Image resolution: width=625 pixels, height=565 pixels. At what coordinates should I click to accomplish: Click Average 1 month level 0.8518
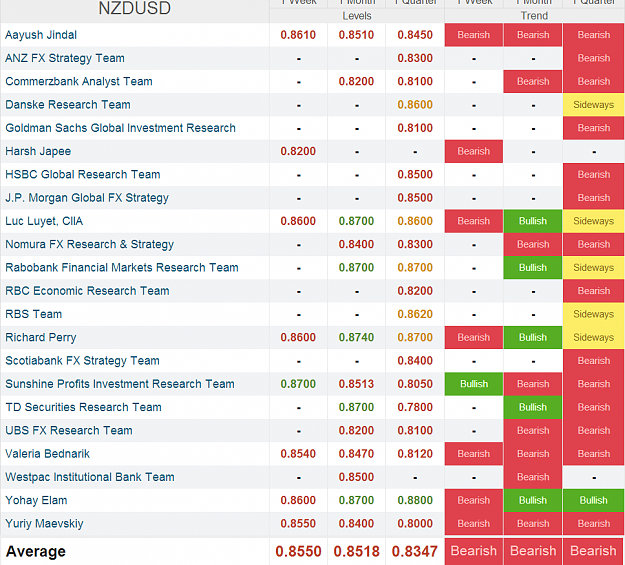click(356, 551)
